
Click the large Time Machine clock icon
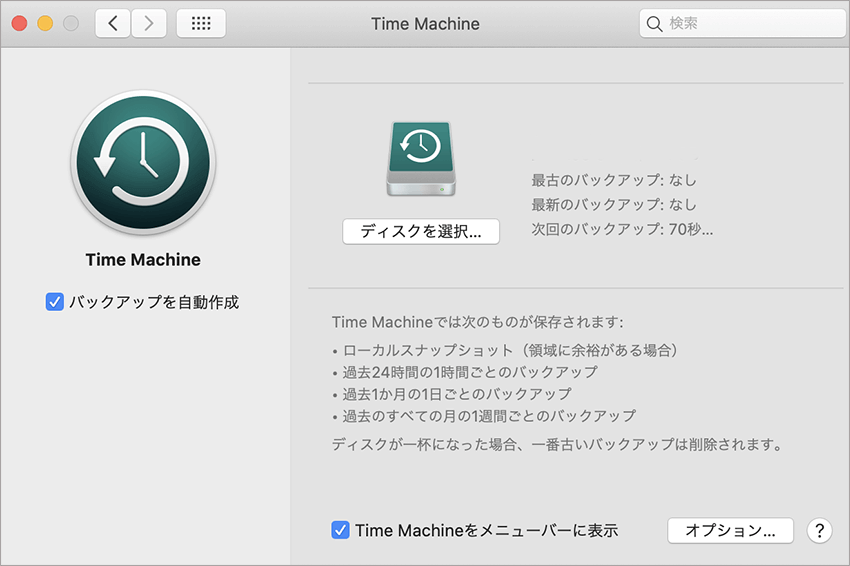pos(142,163)
